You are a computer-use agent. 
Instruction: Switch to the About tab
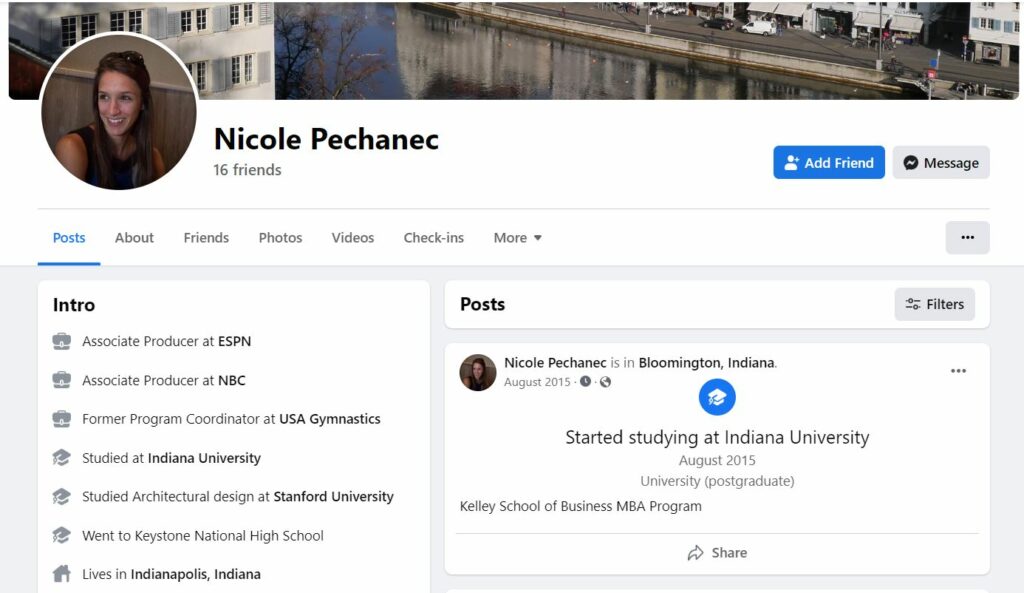click(135, 238)
